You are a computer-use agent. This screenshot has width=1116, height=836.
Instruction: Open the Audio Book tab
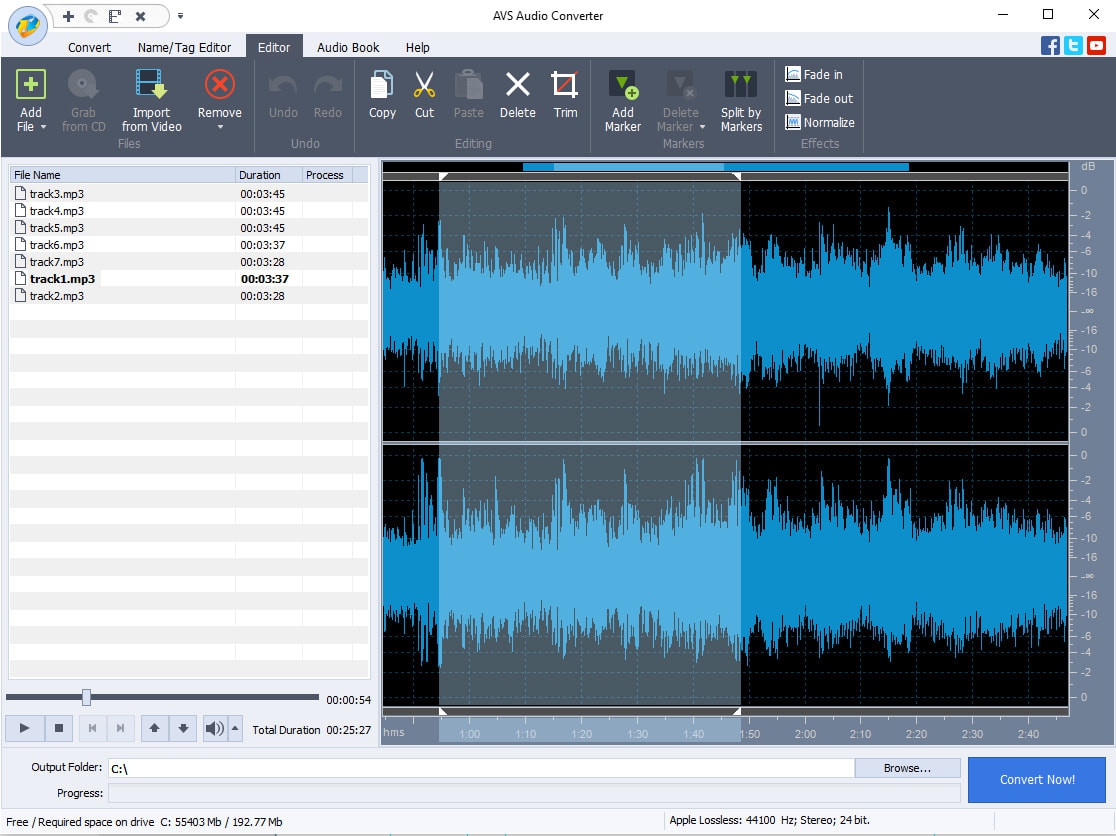coord(348,47)
